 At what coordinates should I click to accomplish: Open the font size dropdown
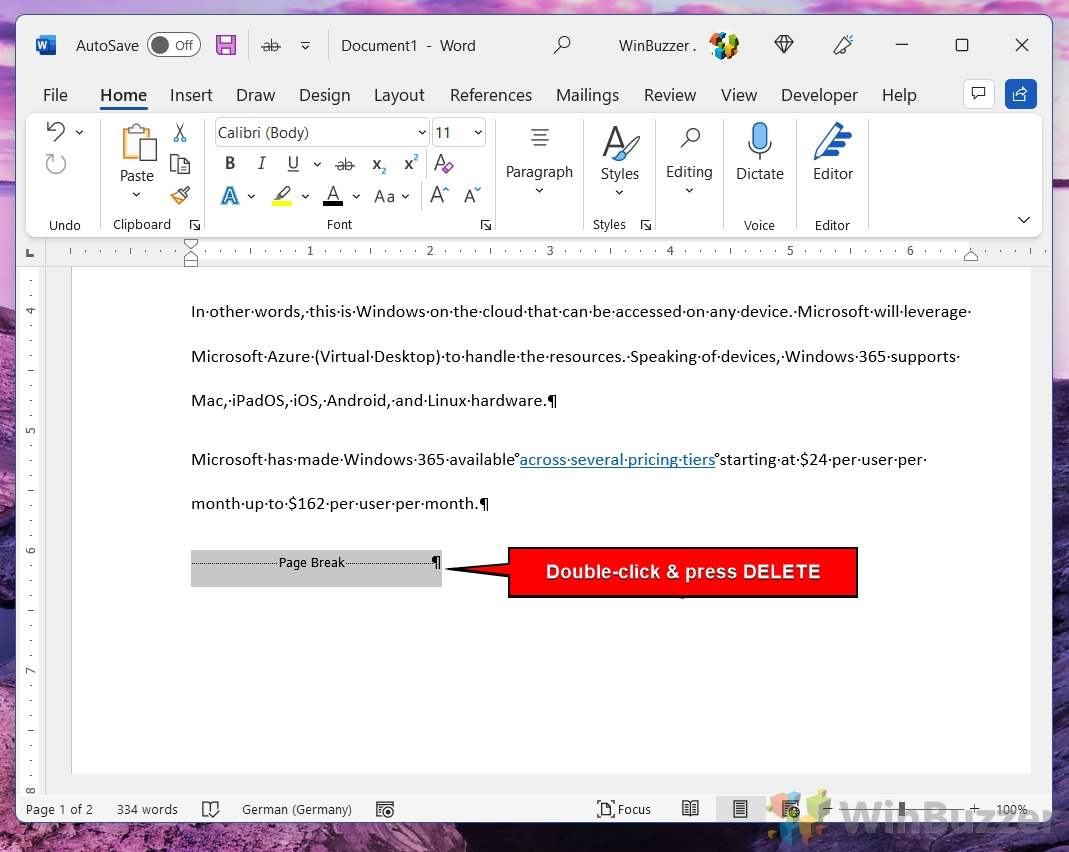(x=478, y=132)
